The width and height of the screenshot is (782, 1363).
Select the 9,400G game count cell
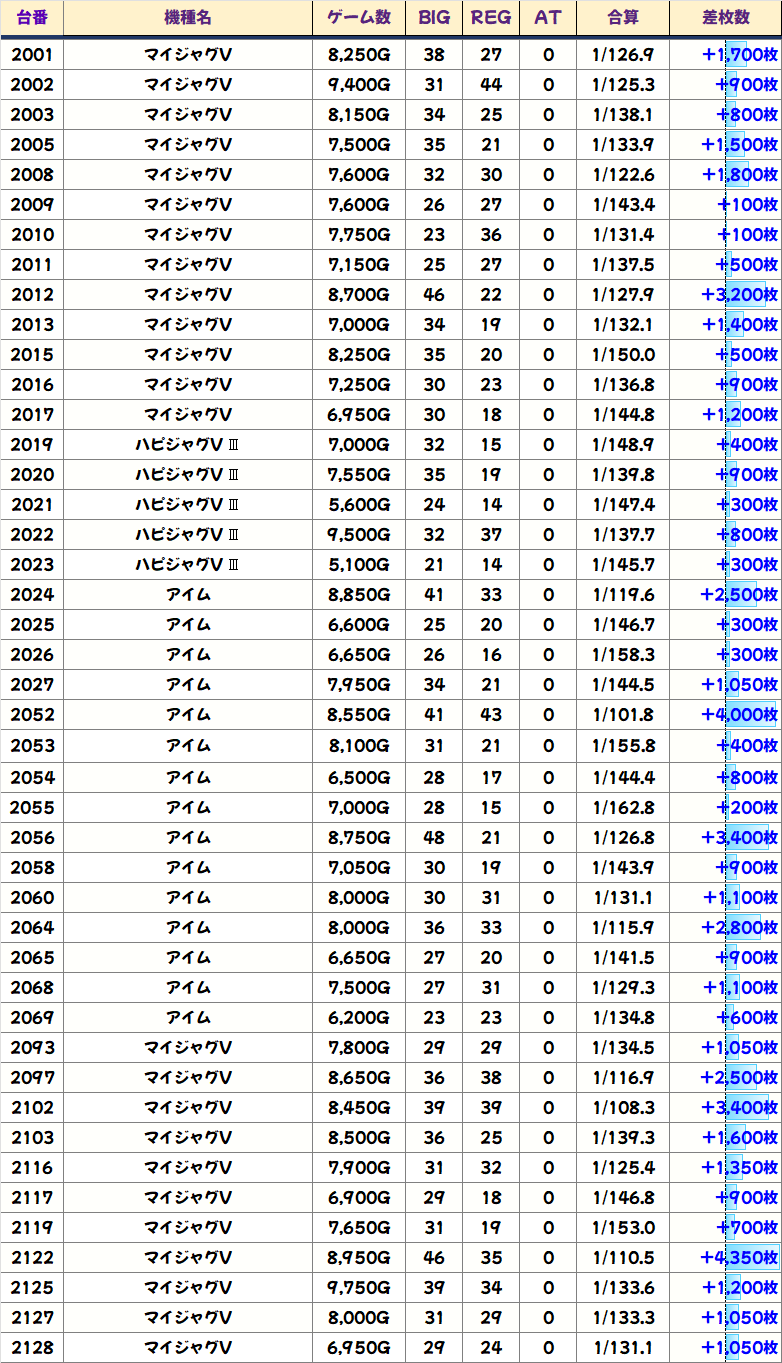click(x=359, y=85)
